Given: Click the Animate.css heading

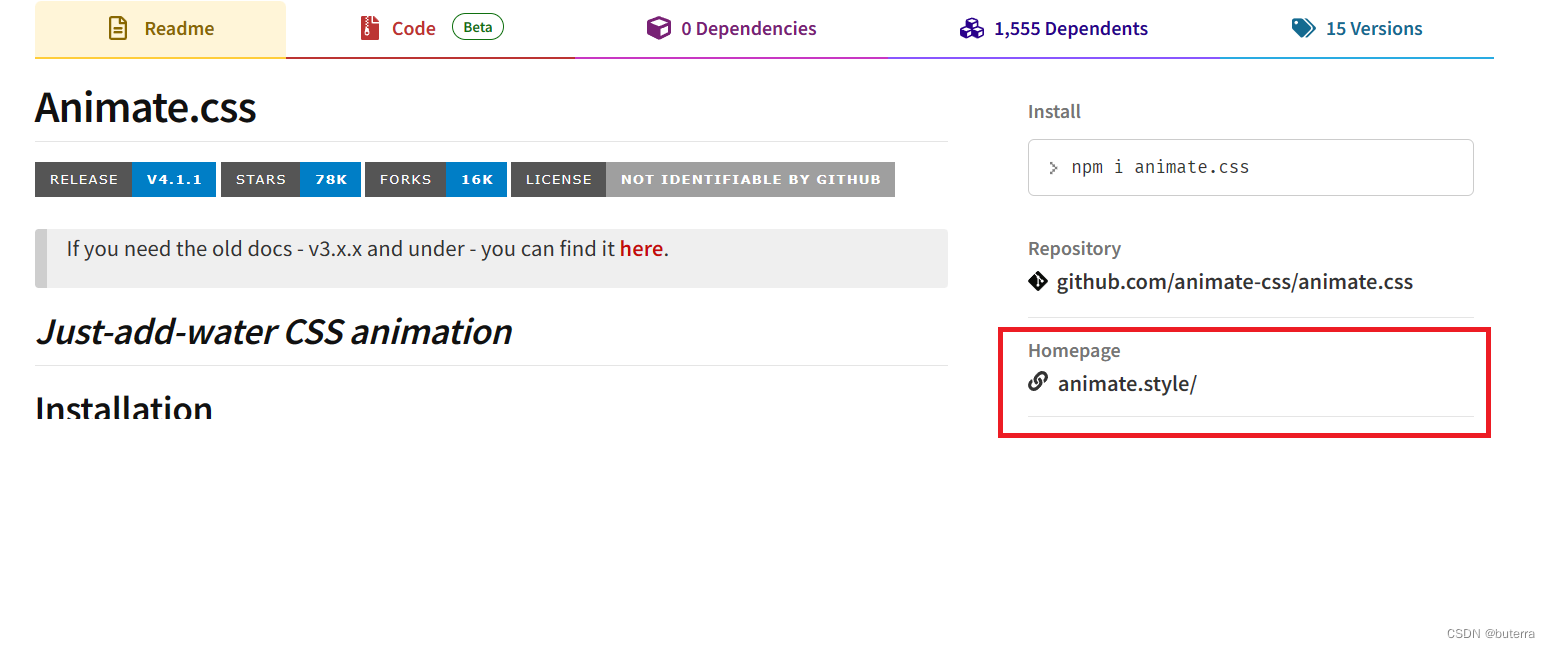Looking at the screenshot, I should (x=146, y=108).
